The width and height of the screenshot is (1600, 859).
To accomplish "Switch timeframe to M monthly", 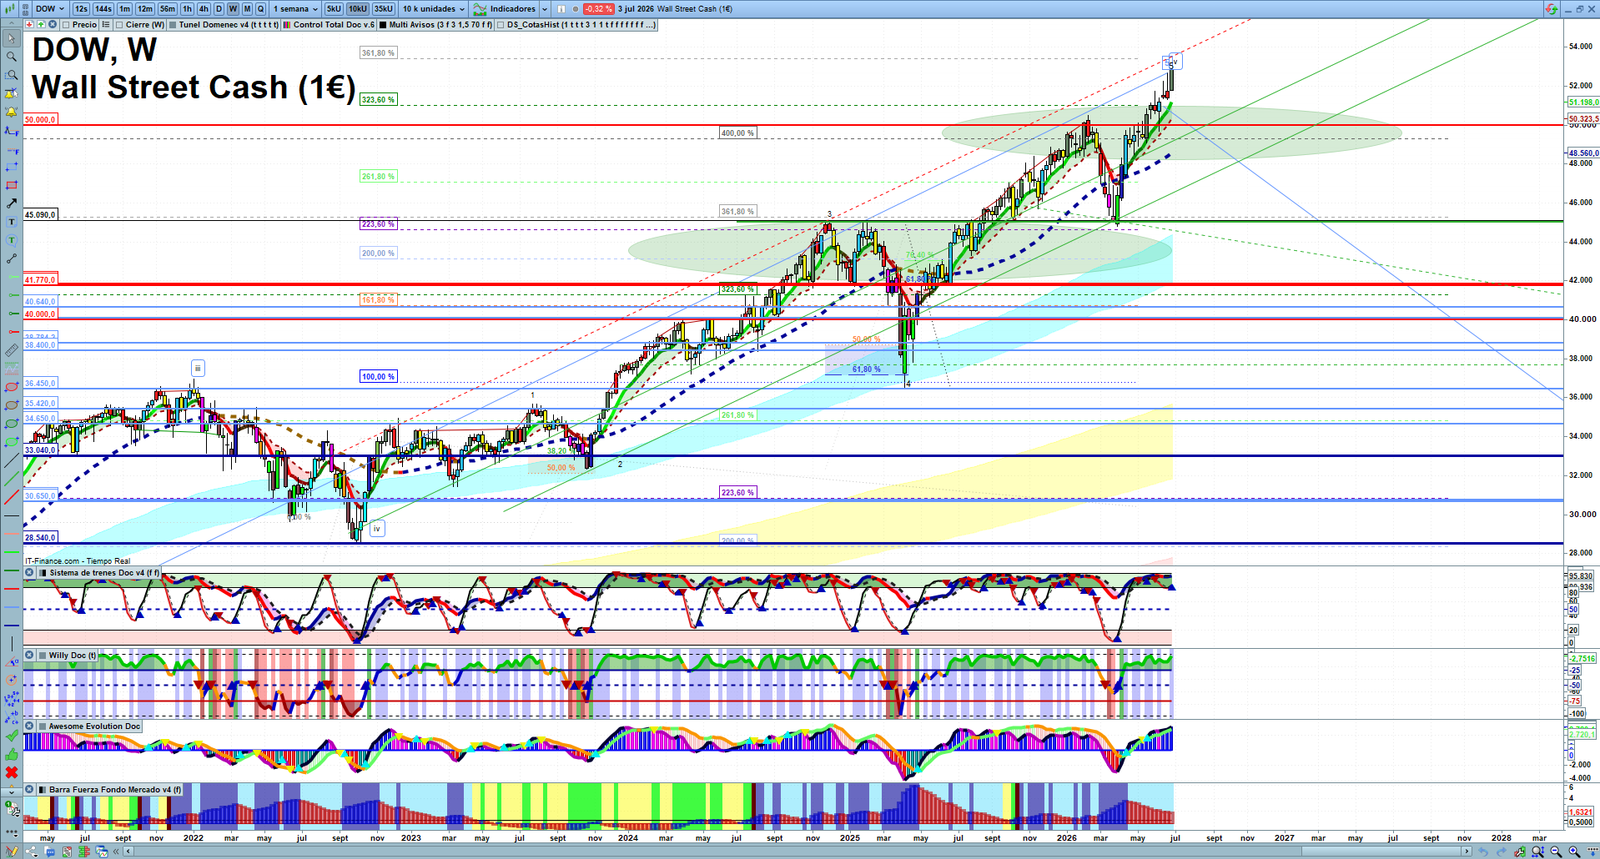I will click(x=247, y=9).
